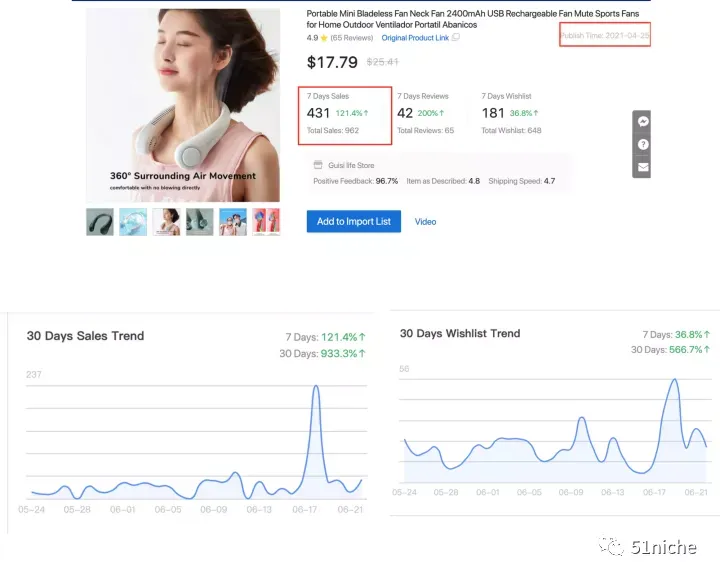Click Total Wishlist: 648 text
This screenshot has width=720, height=577.
click(512, 130)
